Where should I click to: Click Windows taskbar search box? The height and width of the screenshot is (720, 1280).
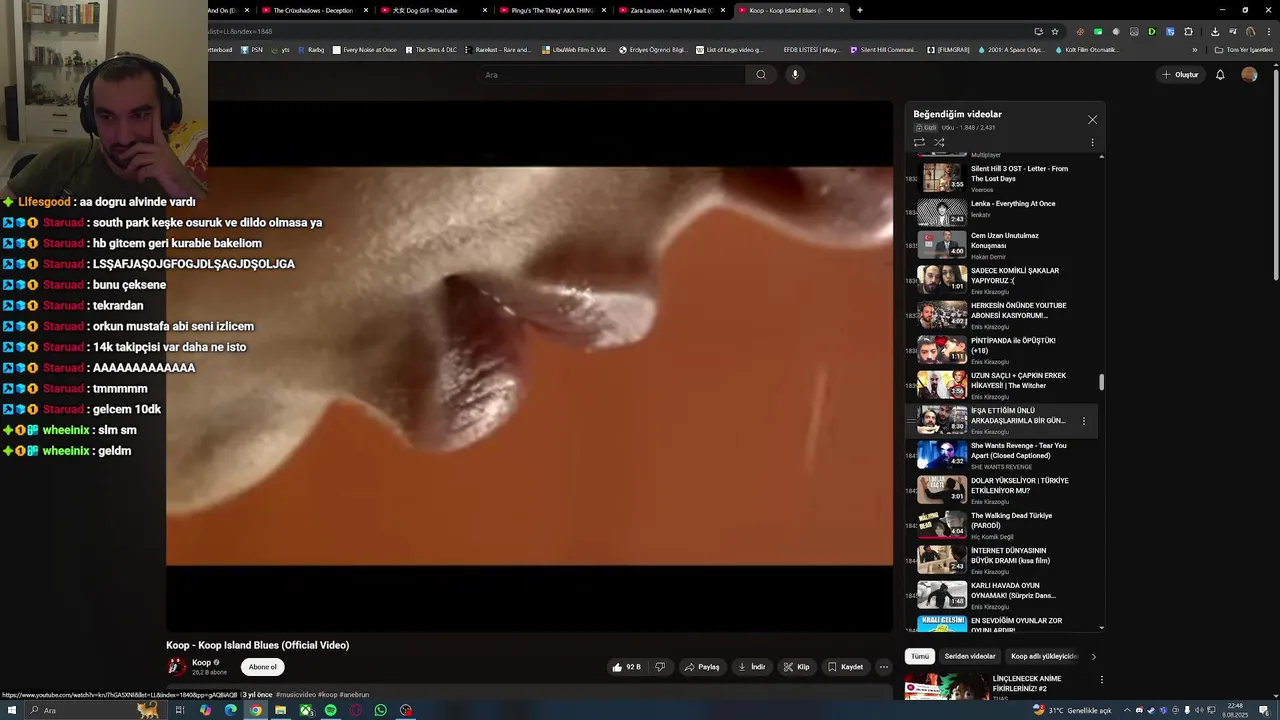click(x=95, y=710)
